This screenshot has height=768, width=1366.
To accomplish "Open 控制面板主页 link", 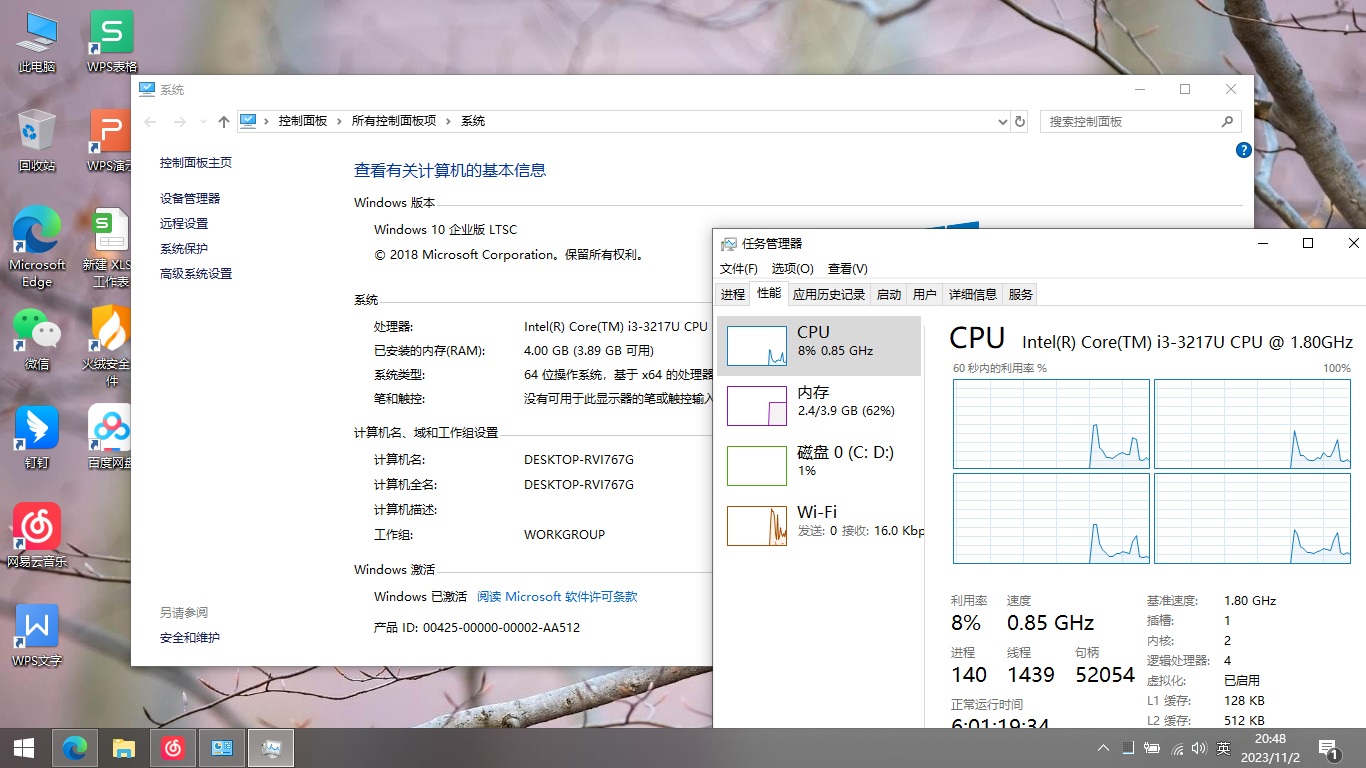I will (196, 162).
